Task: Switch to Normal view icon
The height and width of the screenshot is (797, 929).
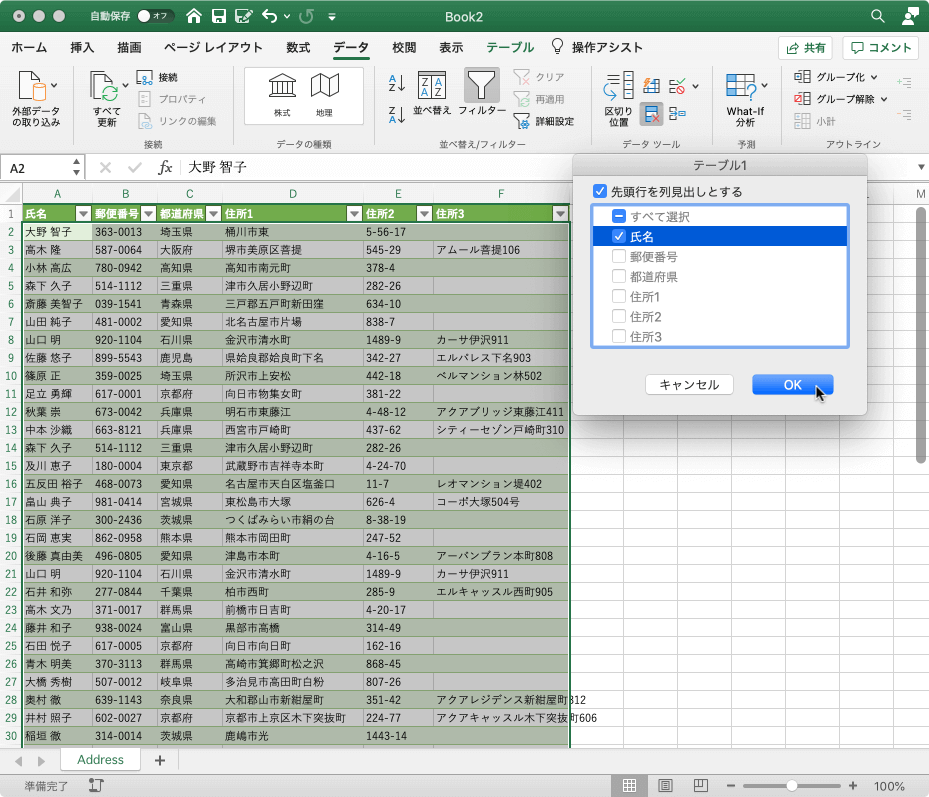Action: point(629,786)
